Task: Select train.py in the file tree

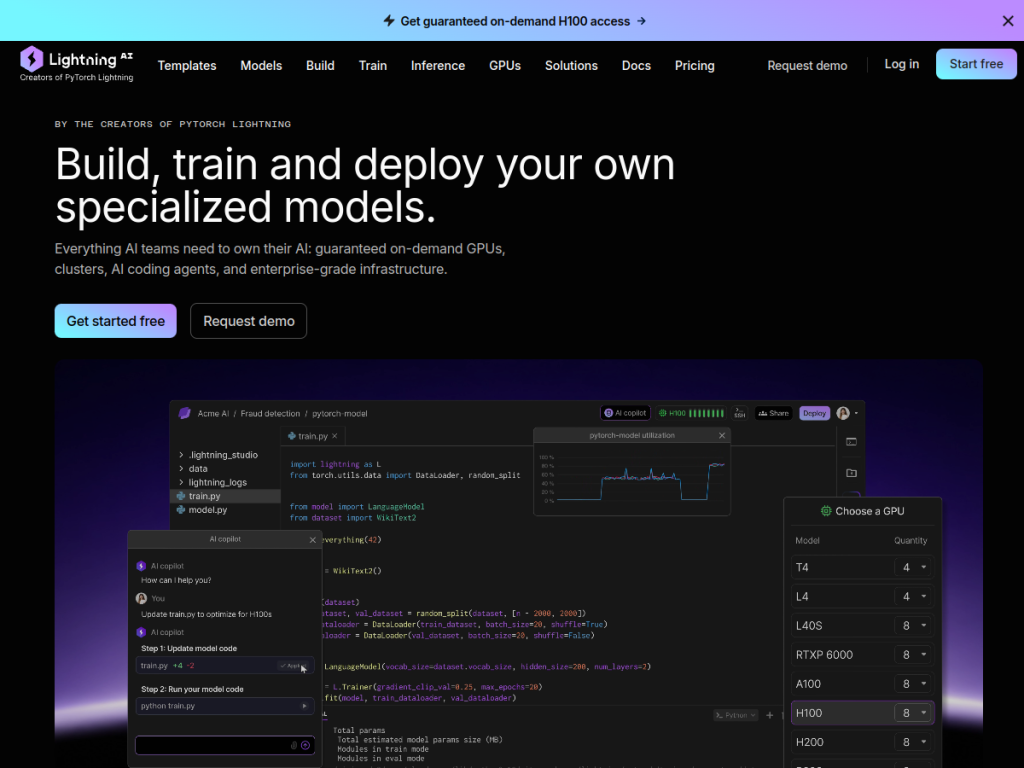Action: pos(226,496)
